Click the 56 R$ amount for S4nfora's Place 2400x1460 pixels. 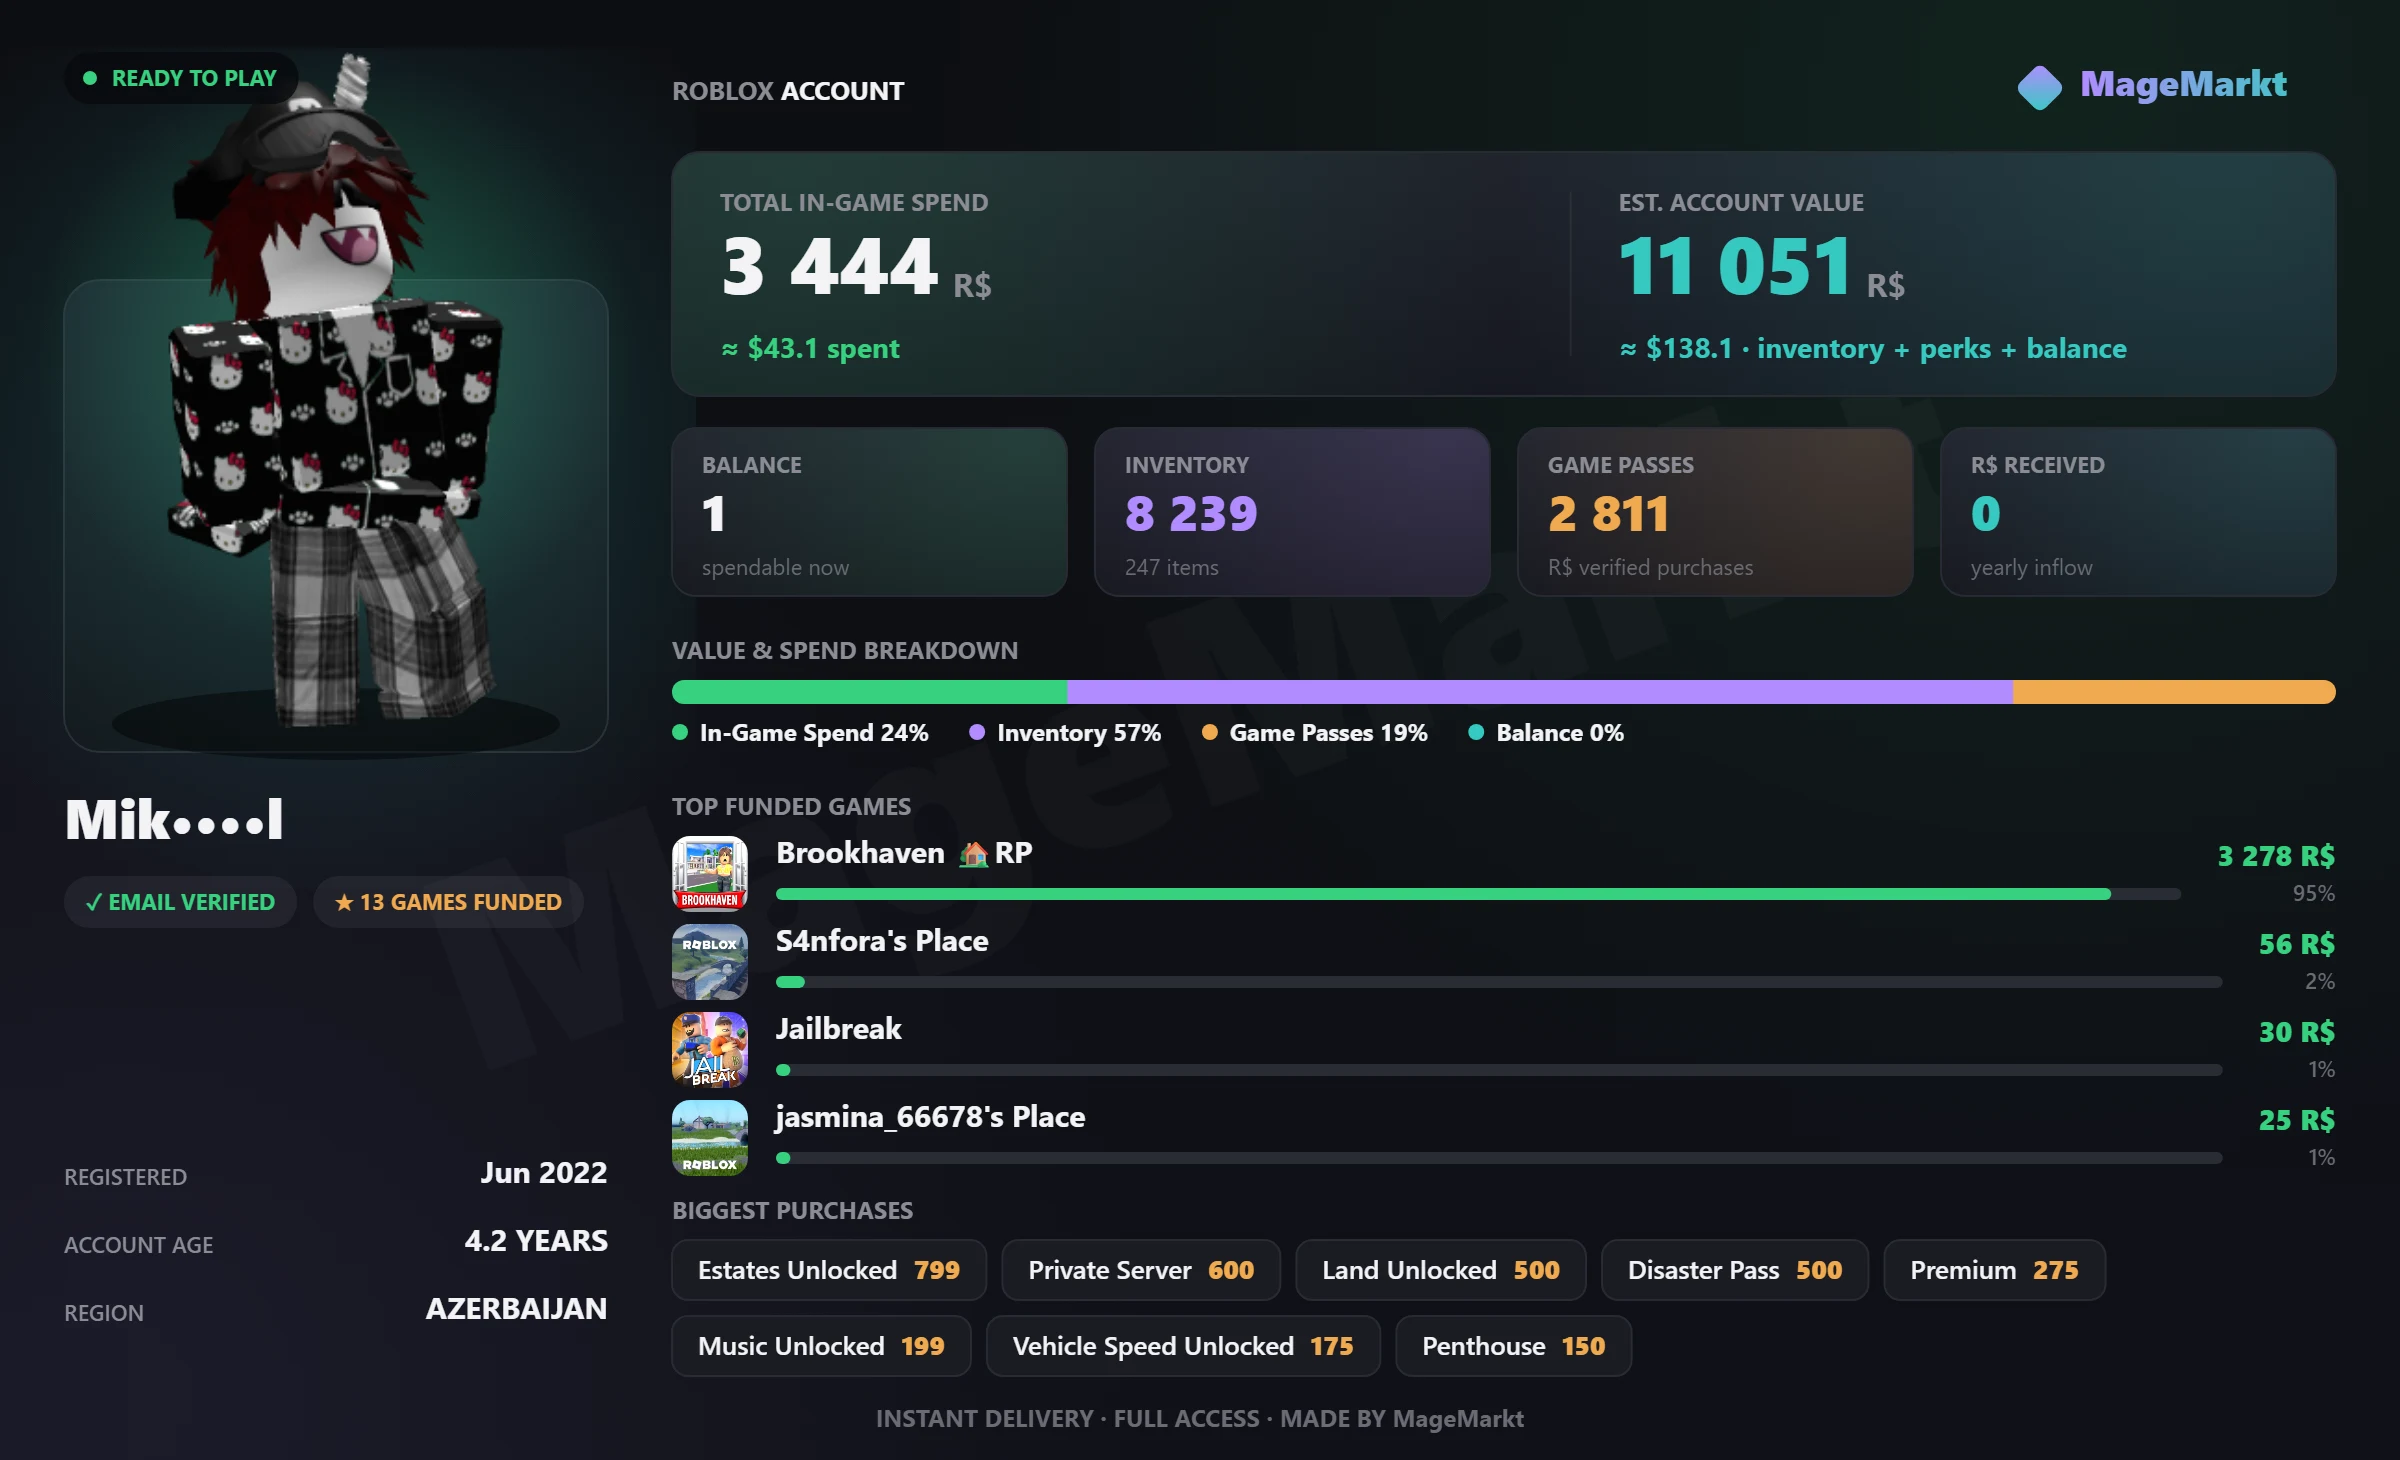tap(2297, 944)
